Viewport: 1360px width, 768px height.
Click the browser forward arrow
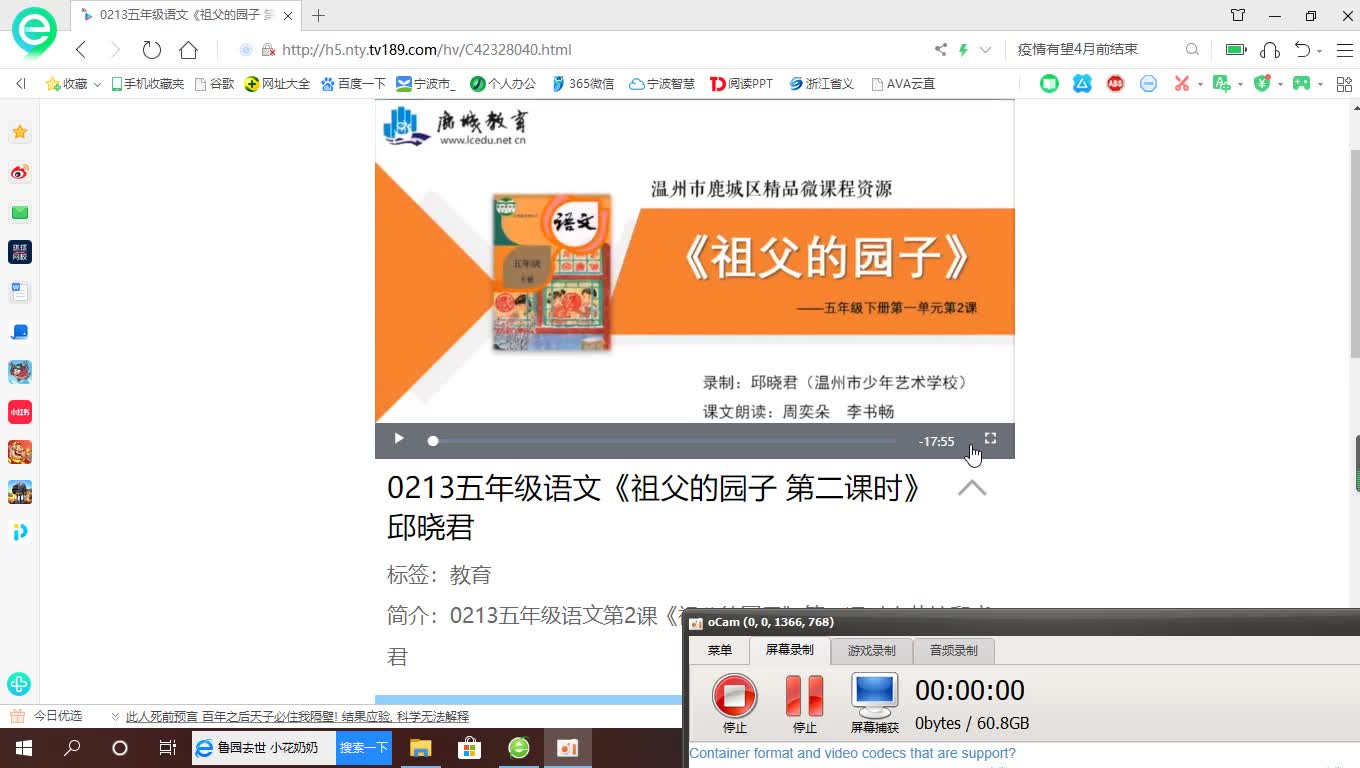tap(114, 50)
